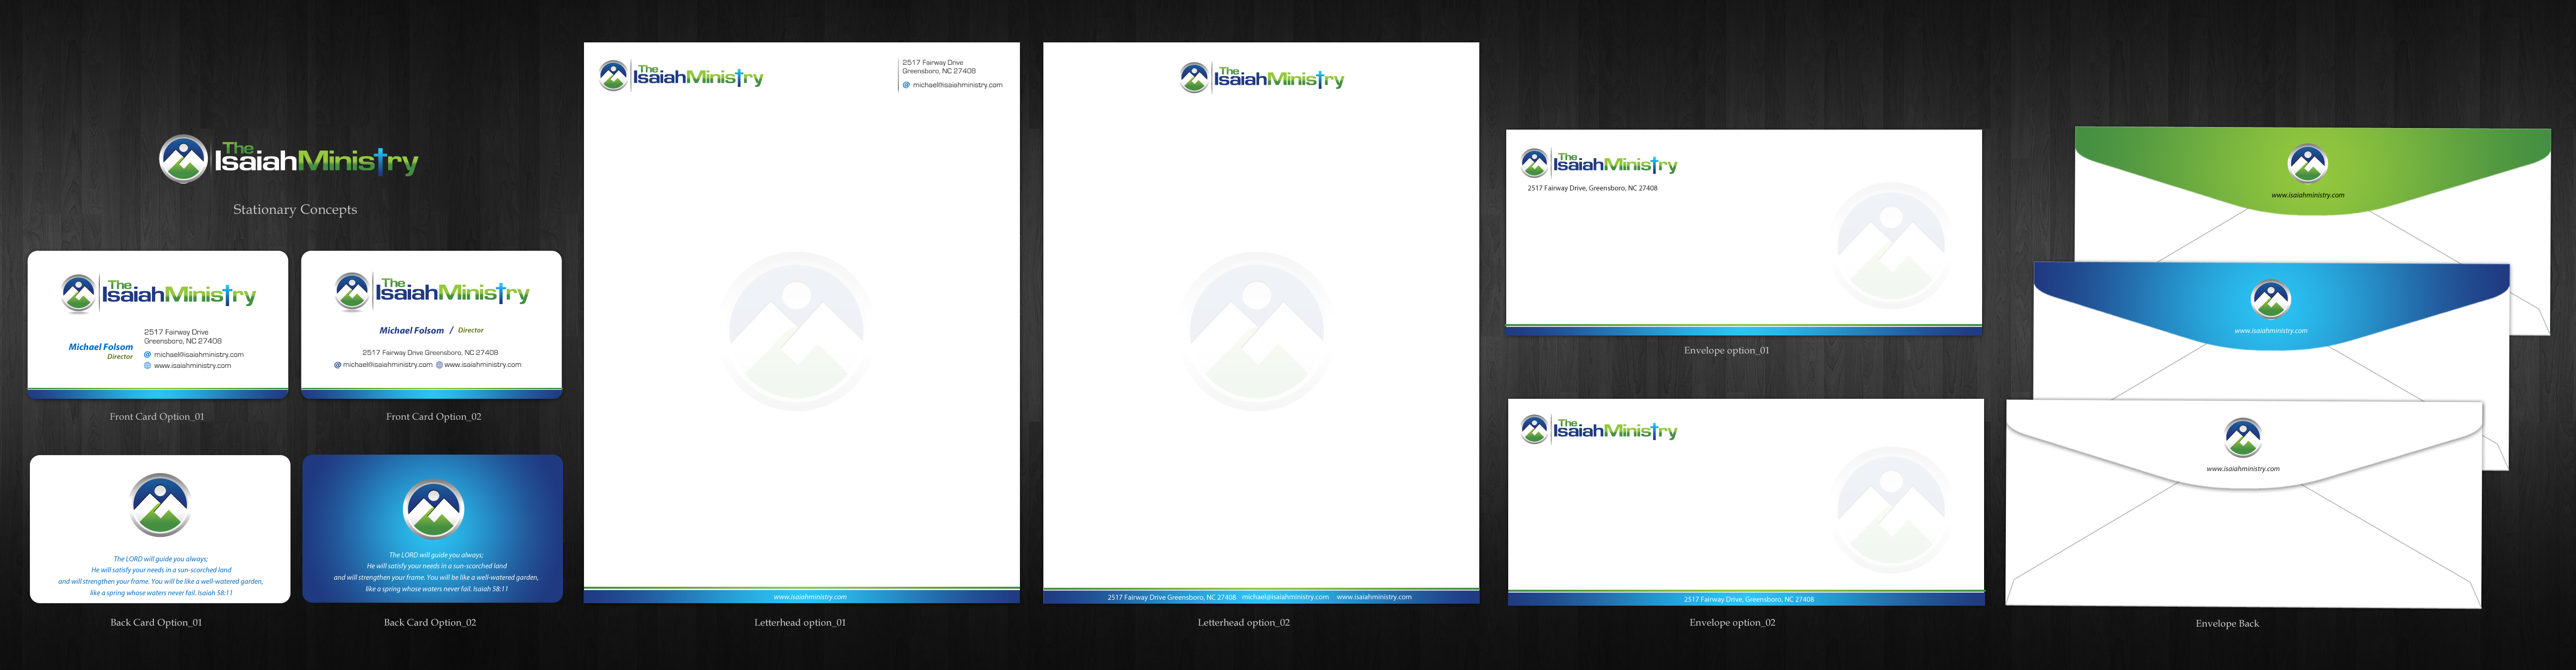Click the 'Letterhead option_02' caption
This screenshot has width=2576, height=670.
pos(1243,622)
